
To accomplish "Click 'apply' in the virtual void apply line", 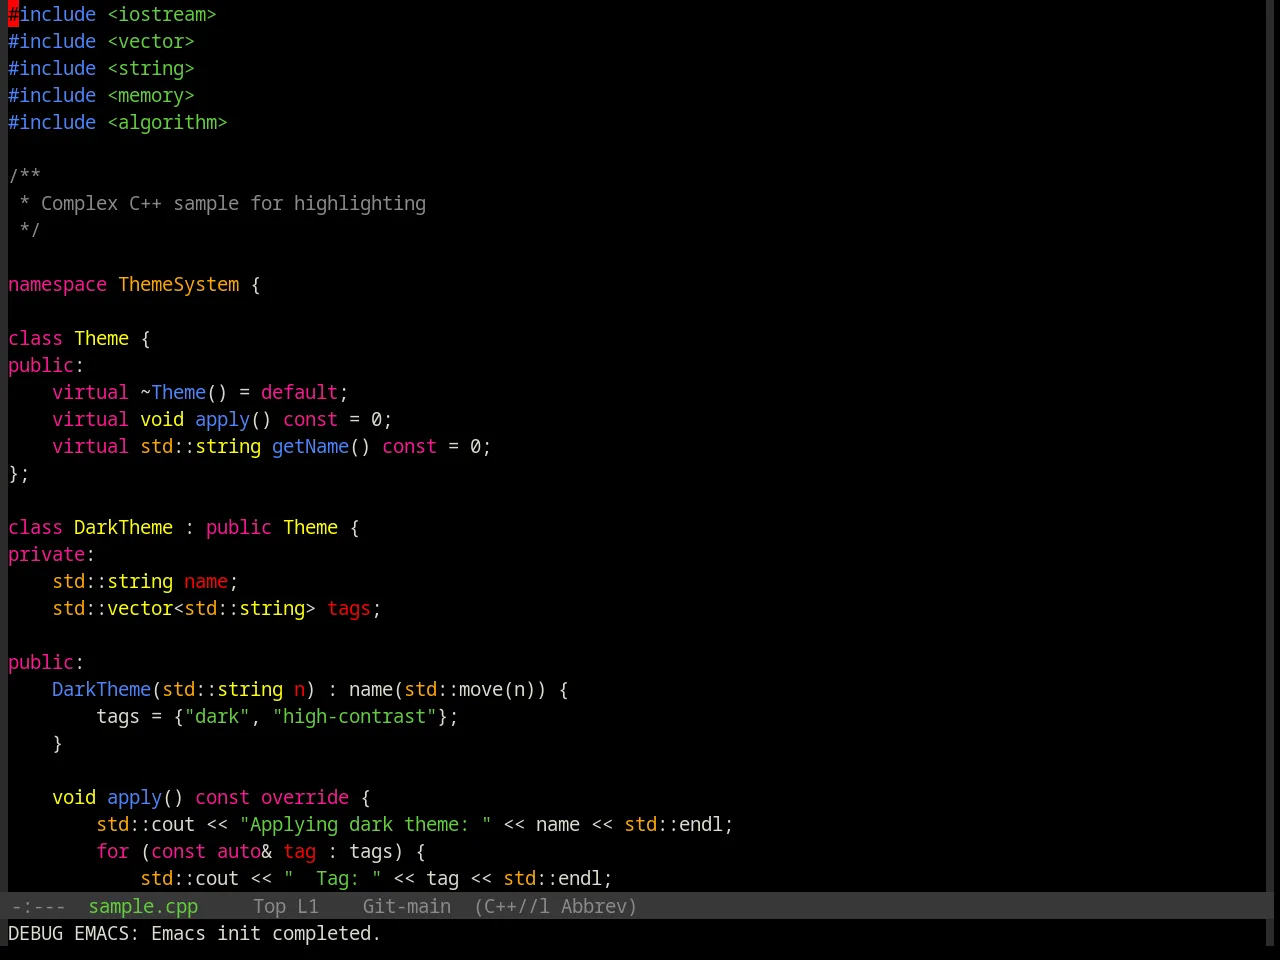I will (x=222, y=419).
